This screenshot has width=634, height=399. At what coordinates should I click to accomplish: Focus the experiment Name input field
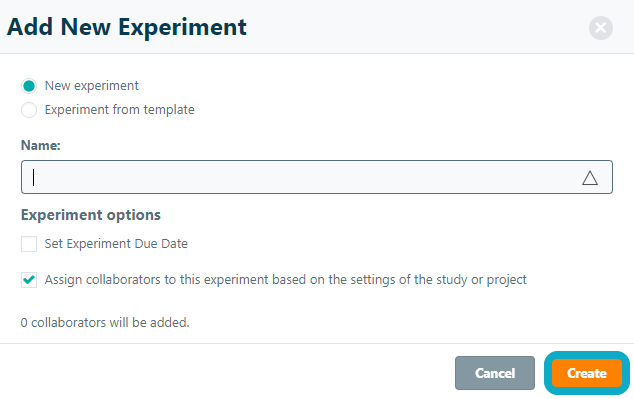[317, 177]
